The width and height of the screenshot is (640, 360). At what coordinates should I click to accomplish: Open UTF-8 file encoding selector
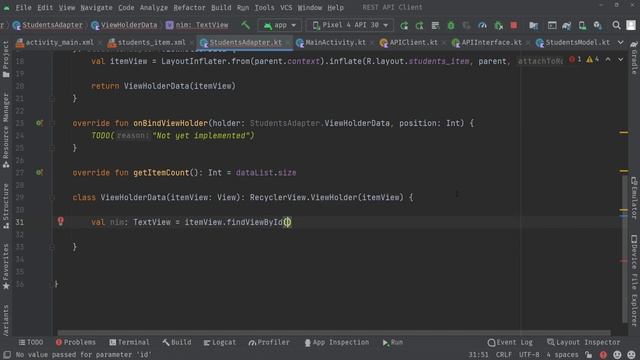(529, 355)
